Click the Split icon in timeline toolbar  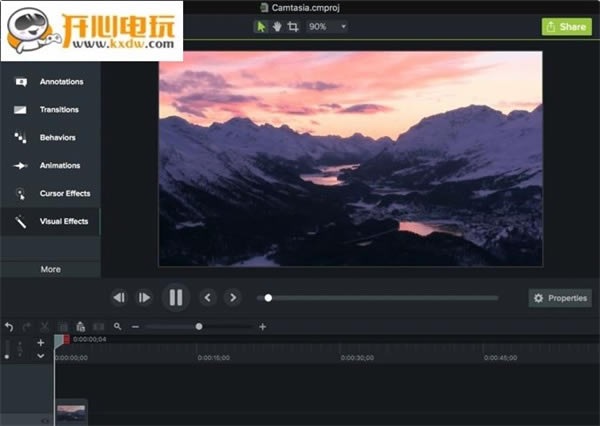[x=99, y=327]
